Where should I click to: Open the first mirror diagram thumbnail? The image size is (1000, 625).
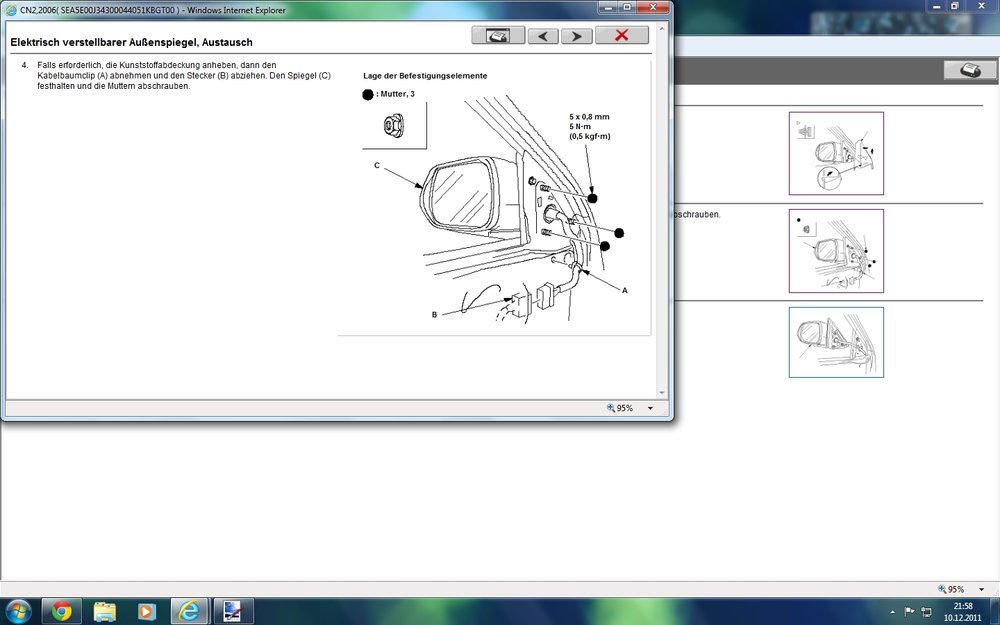(x=836, y=153)
